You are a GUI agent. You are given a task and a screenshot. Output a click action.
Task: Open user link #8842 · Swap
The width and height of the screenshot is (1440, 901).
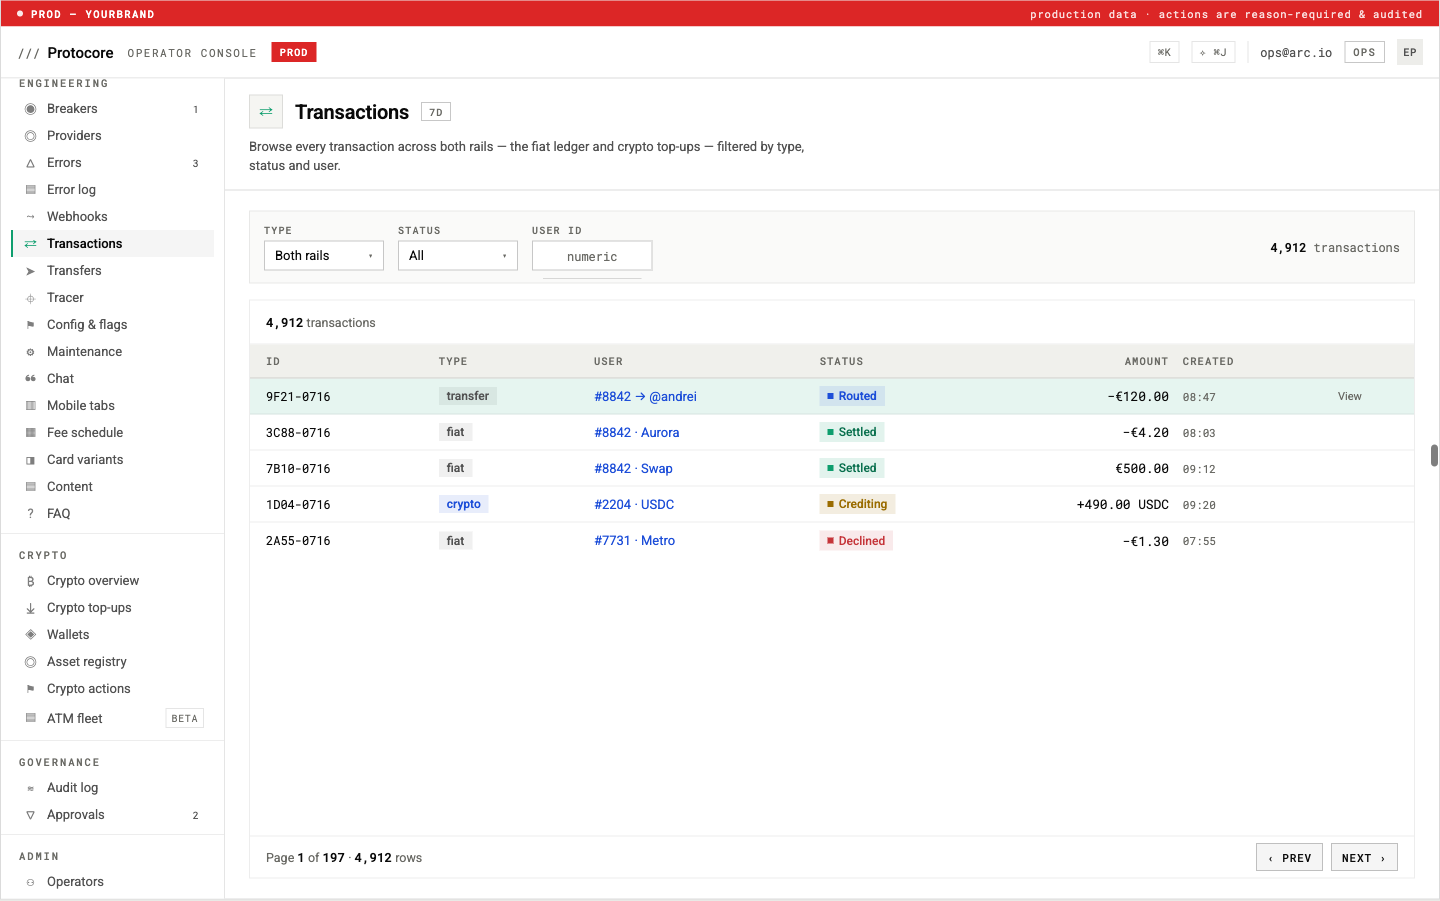[633, 469]
